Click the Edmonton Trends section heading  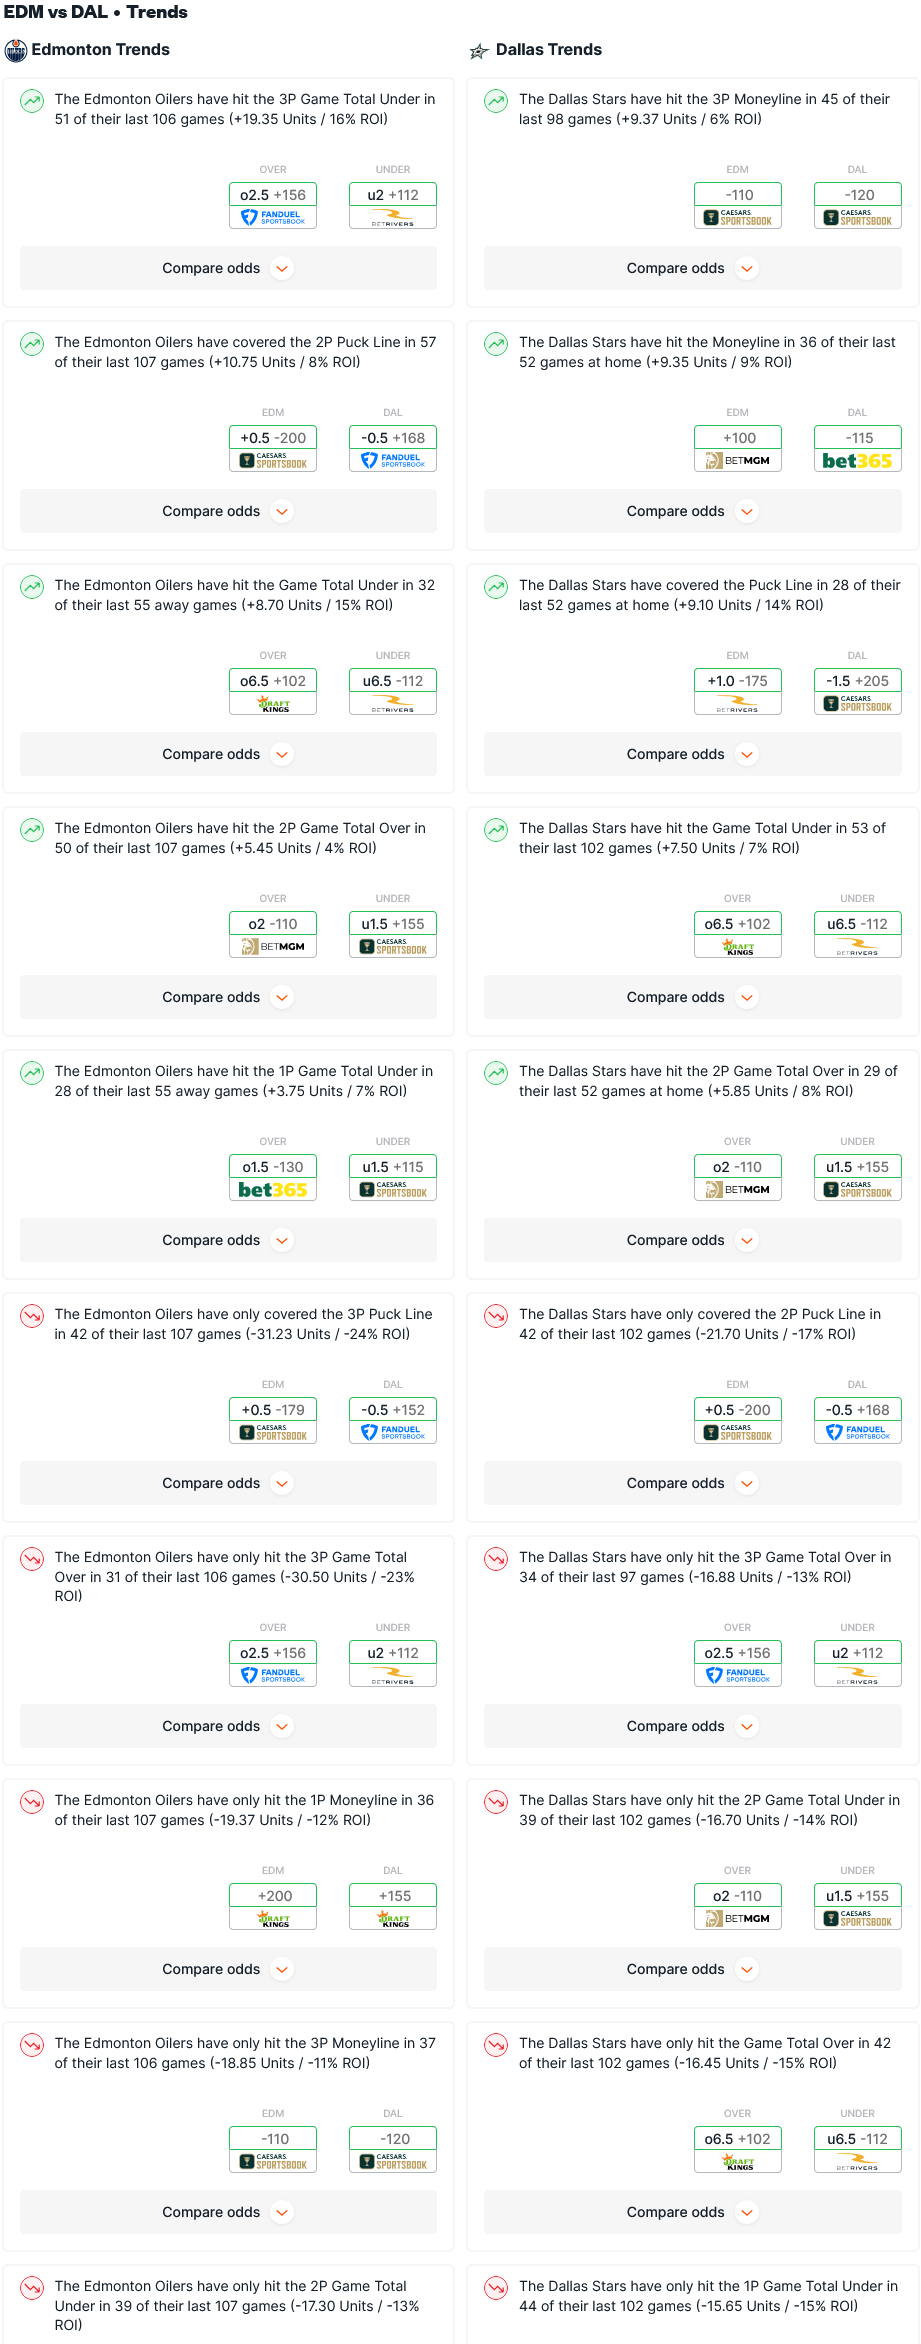tap(100, 50)
